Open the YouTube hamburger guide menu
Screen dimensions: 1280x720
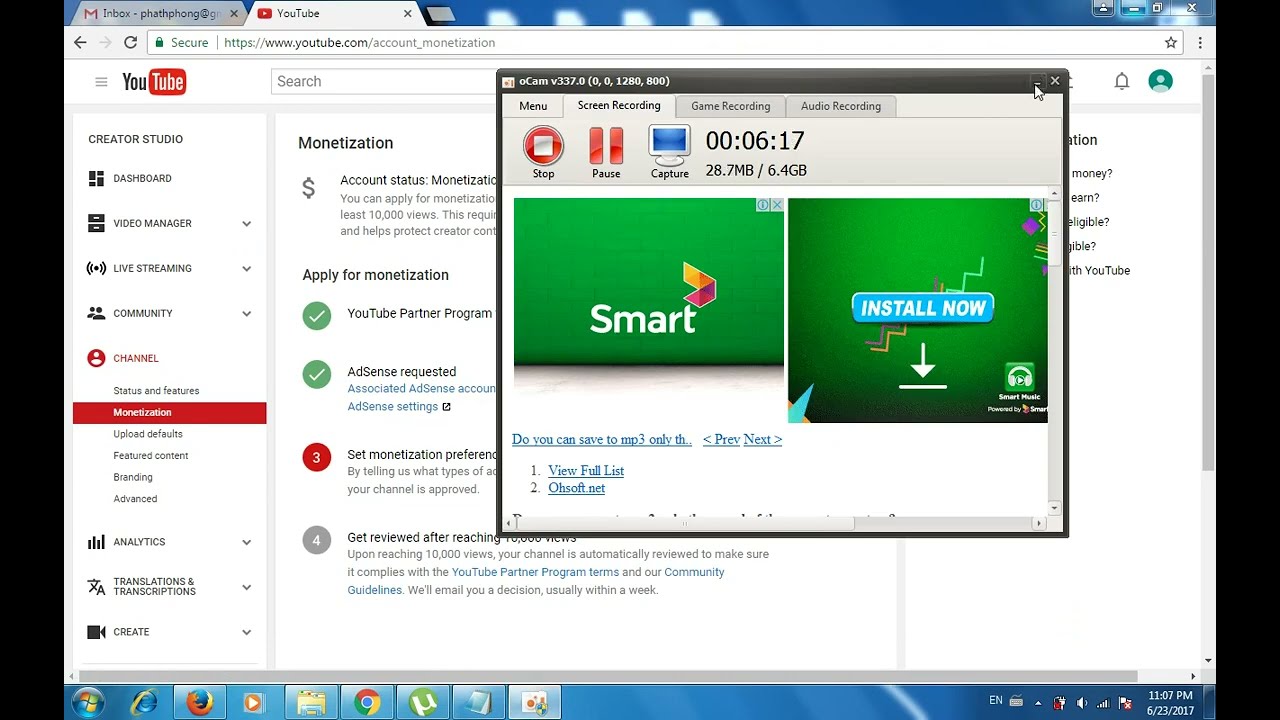(101, 82)
